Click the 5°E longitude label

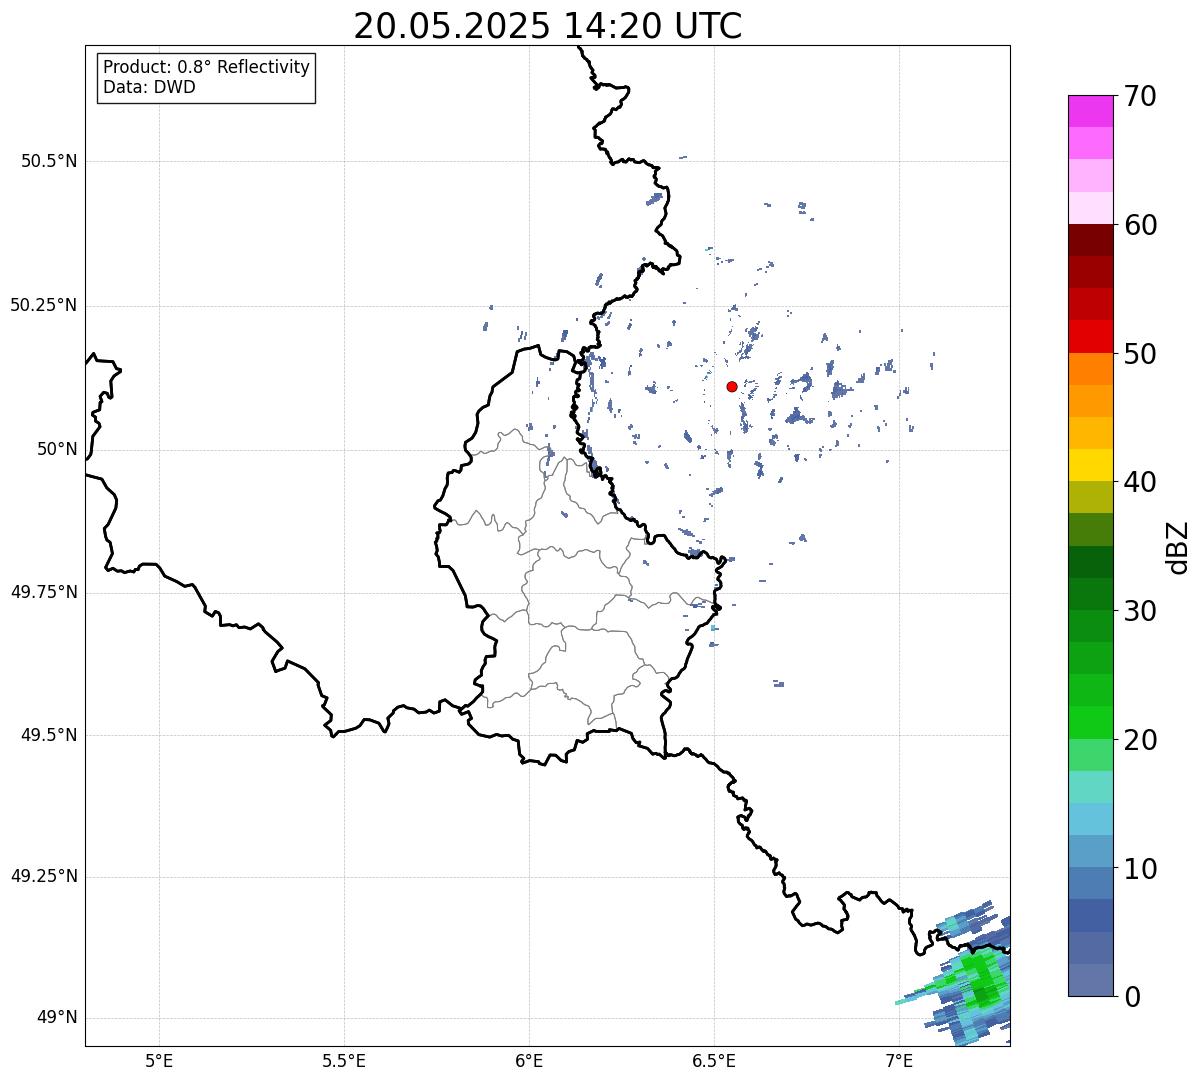(x=159, y=1060)
